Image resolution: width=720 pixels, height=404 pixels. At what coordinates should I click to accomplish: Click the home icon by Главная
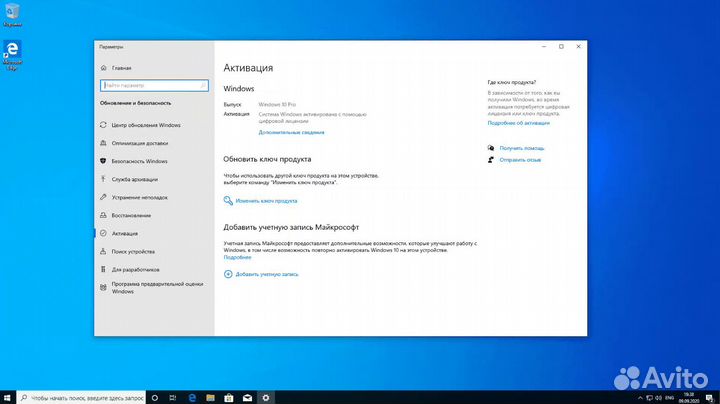[x=103, y=68]
